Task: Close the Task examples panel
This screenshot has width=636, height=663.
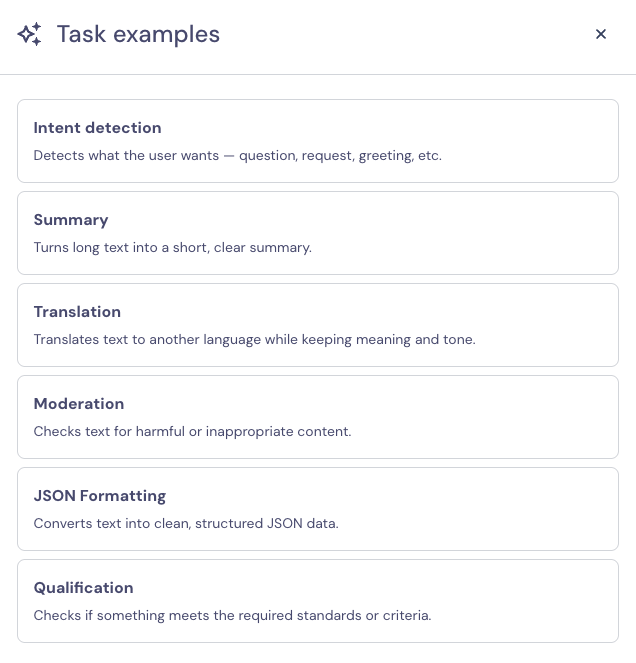Action: click(601, 34)
